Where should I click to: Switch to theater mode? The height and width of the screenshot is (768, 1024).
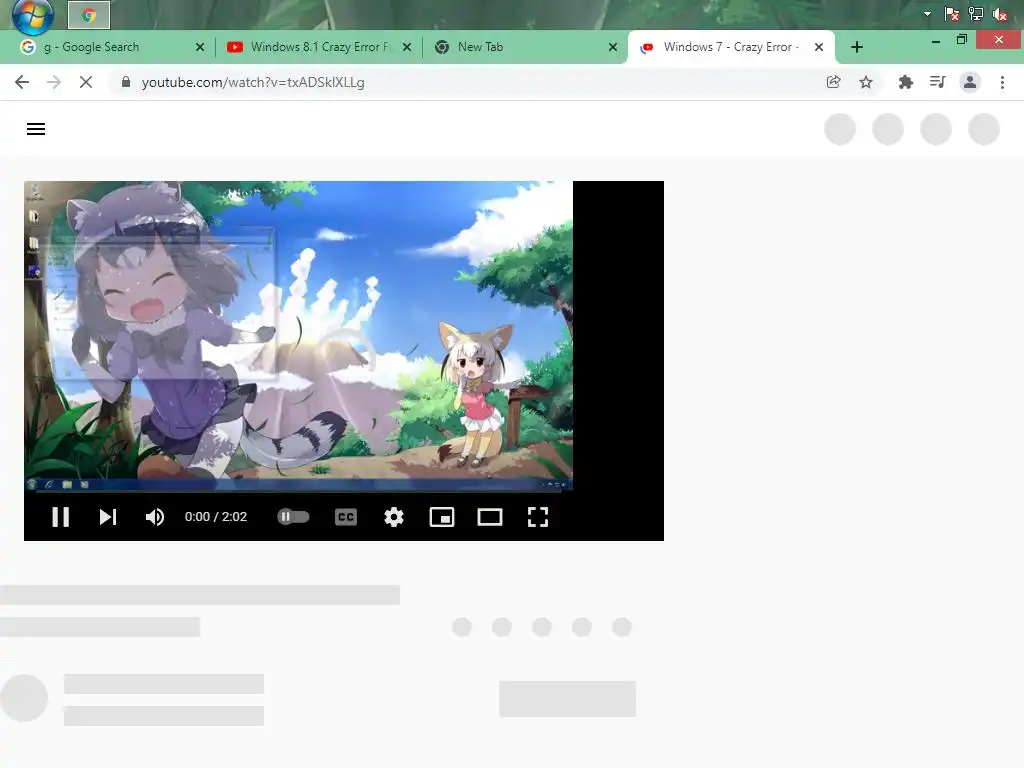tap(490, 517)
